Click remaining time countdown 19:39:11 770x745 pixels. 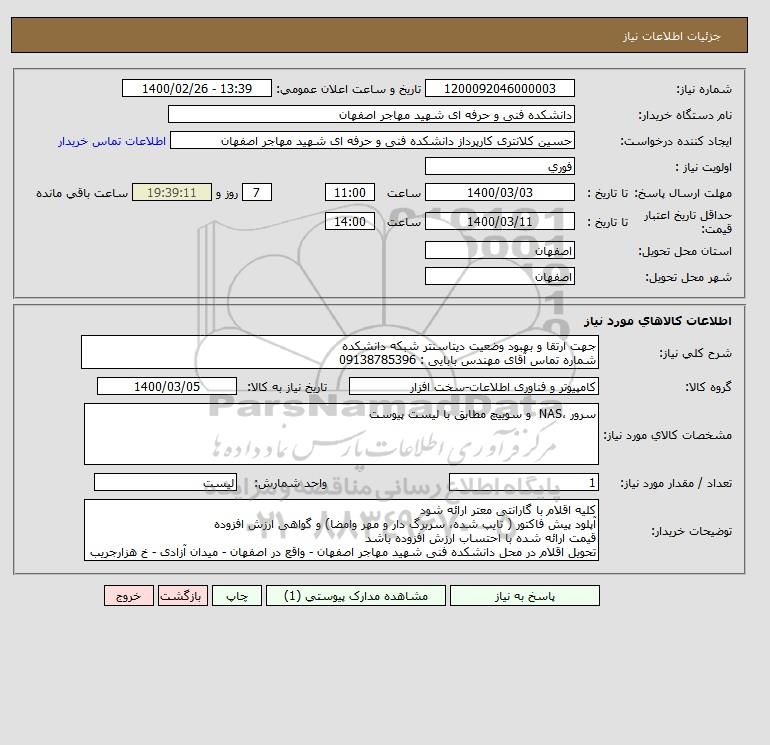click(x=172, y=193)
